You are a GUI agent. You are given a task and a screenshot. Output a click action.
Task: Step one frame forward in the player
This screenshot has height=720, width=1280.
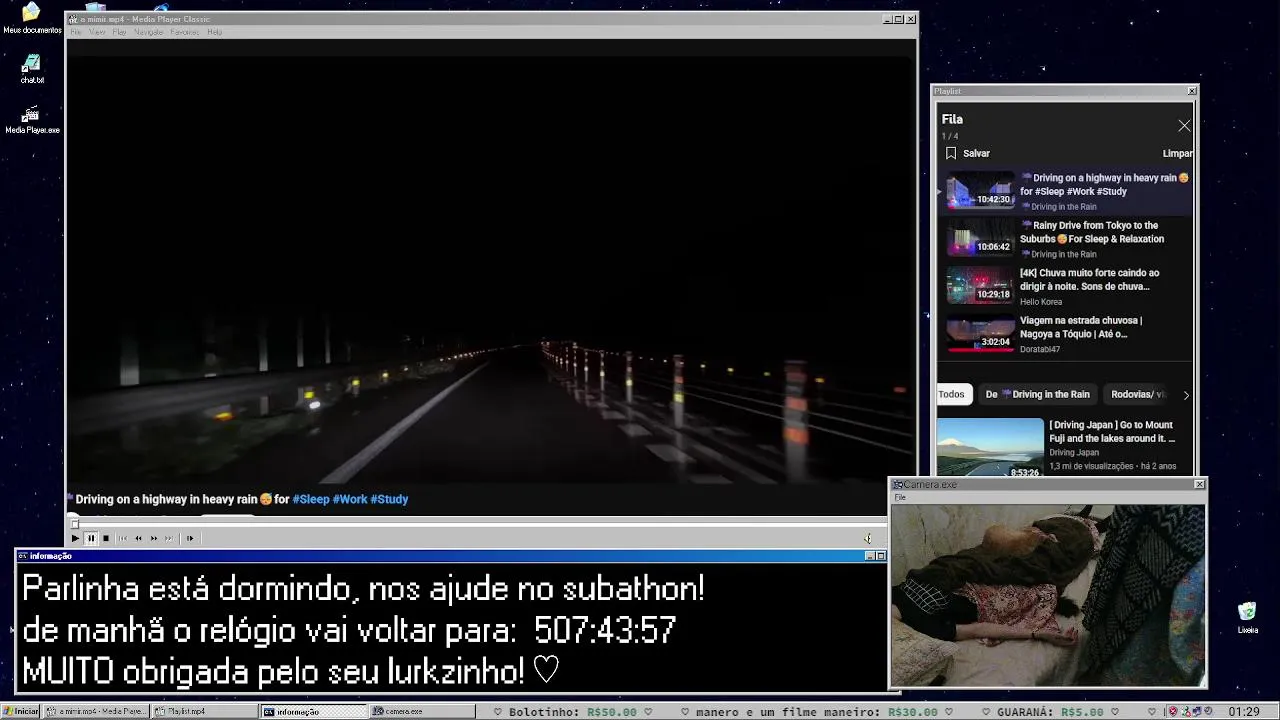click(x=190, y=538)
